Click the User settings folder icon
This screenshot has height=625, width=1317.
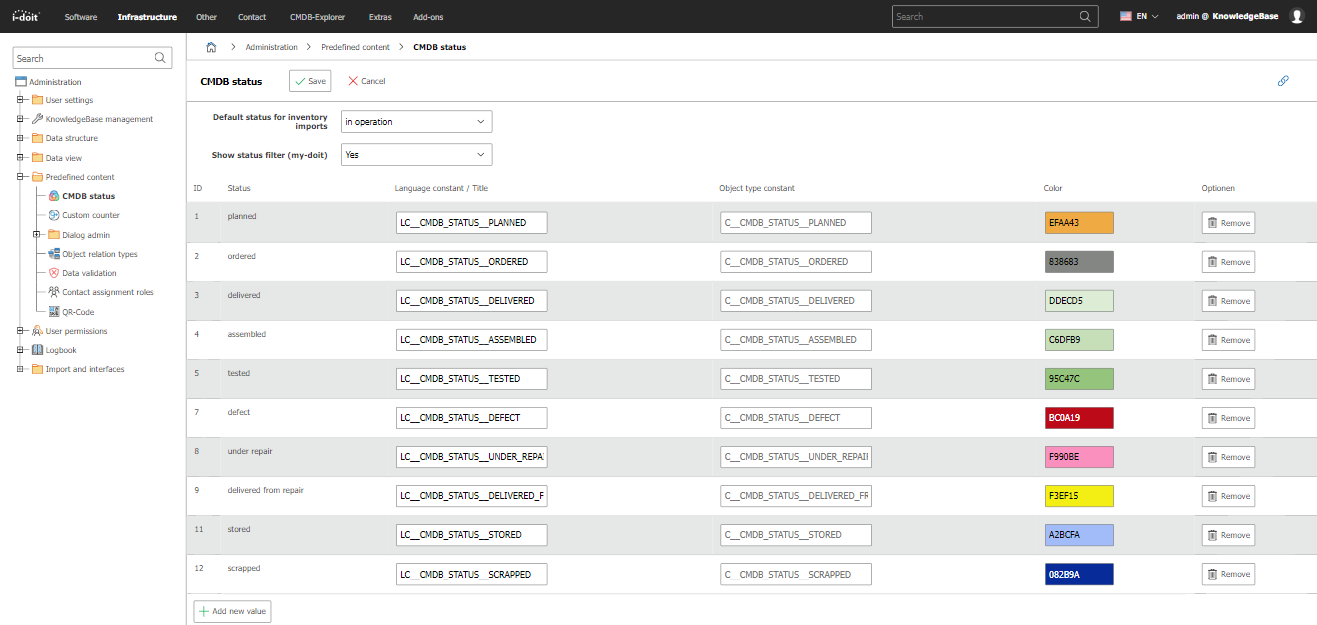[x=37, y=100]
